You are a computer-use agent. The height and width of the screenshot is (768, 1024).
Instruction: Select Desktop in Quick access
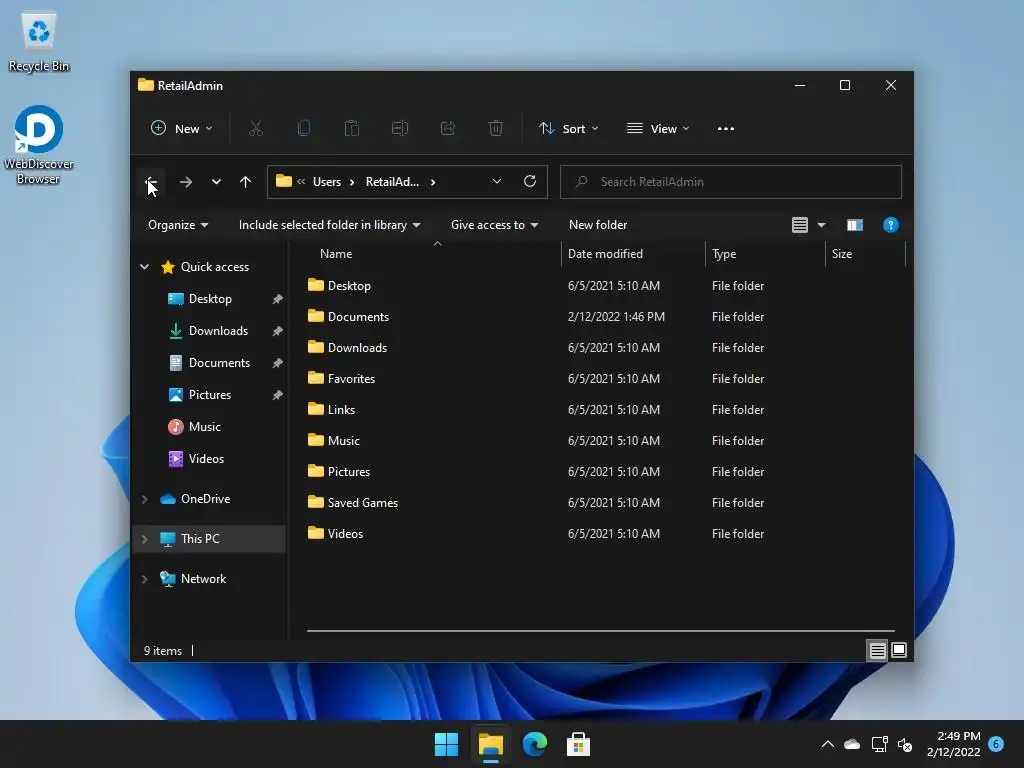click(x=210, y=298)
